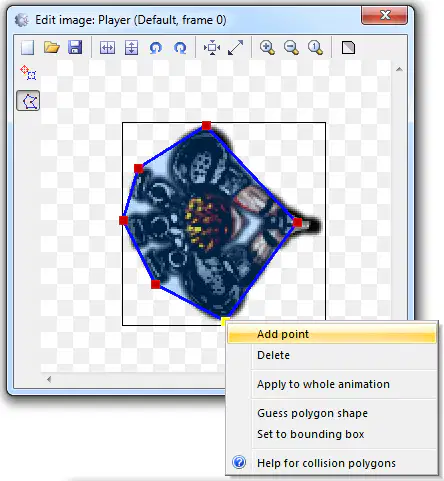Rotate image counter-clockwise
The width and height of the screenshot is (444, 481).
(x=155, y=48)
